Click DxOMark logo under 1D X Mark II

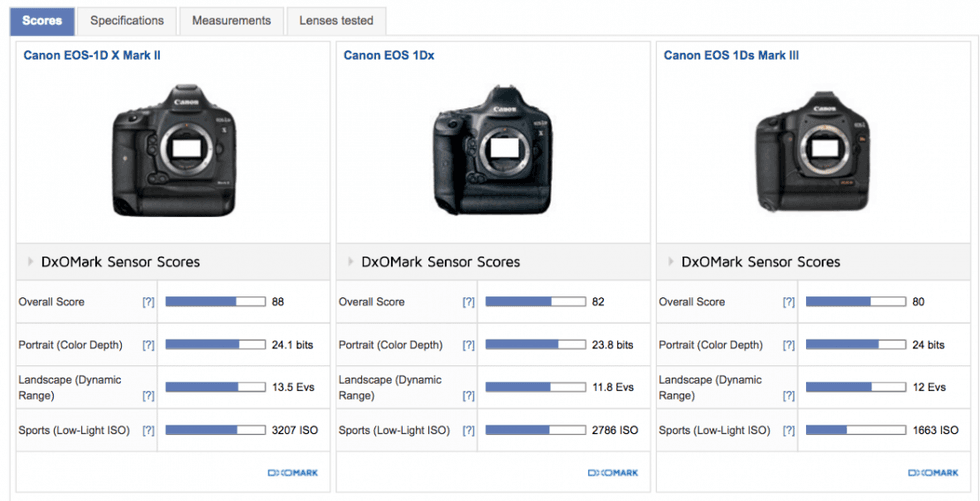click(x=292, y=473)
